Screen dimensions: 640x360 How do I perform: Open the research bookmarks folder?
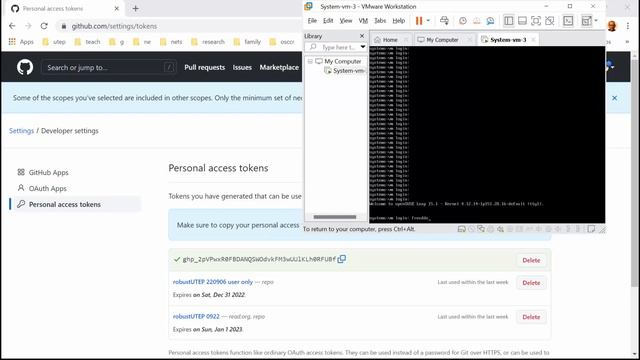point(208,42)
